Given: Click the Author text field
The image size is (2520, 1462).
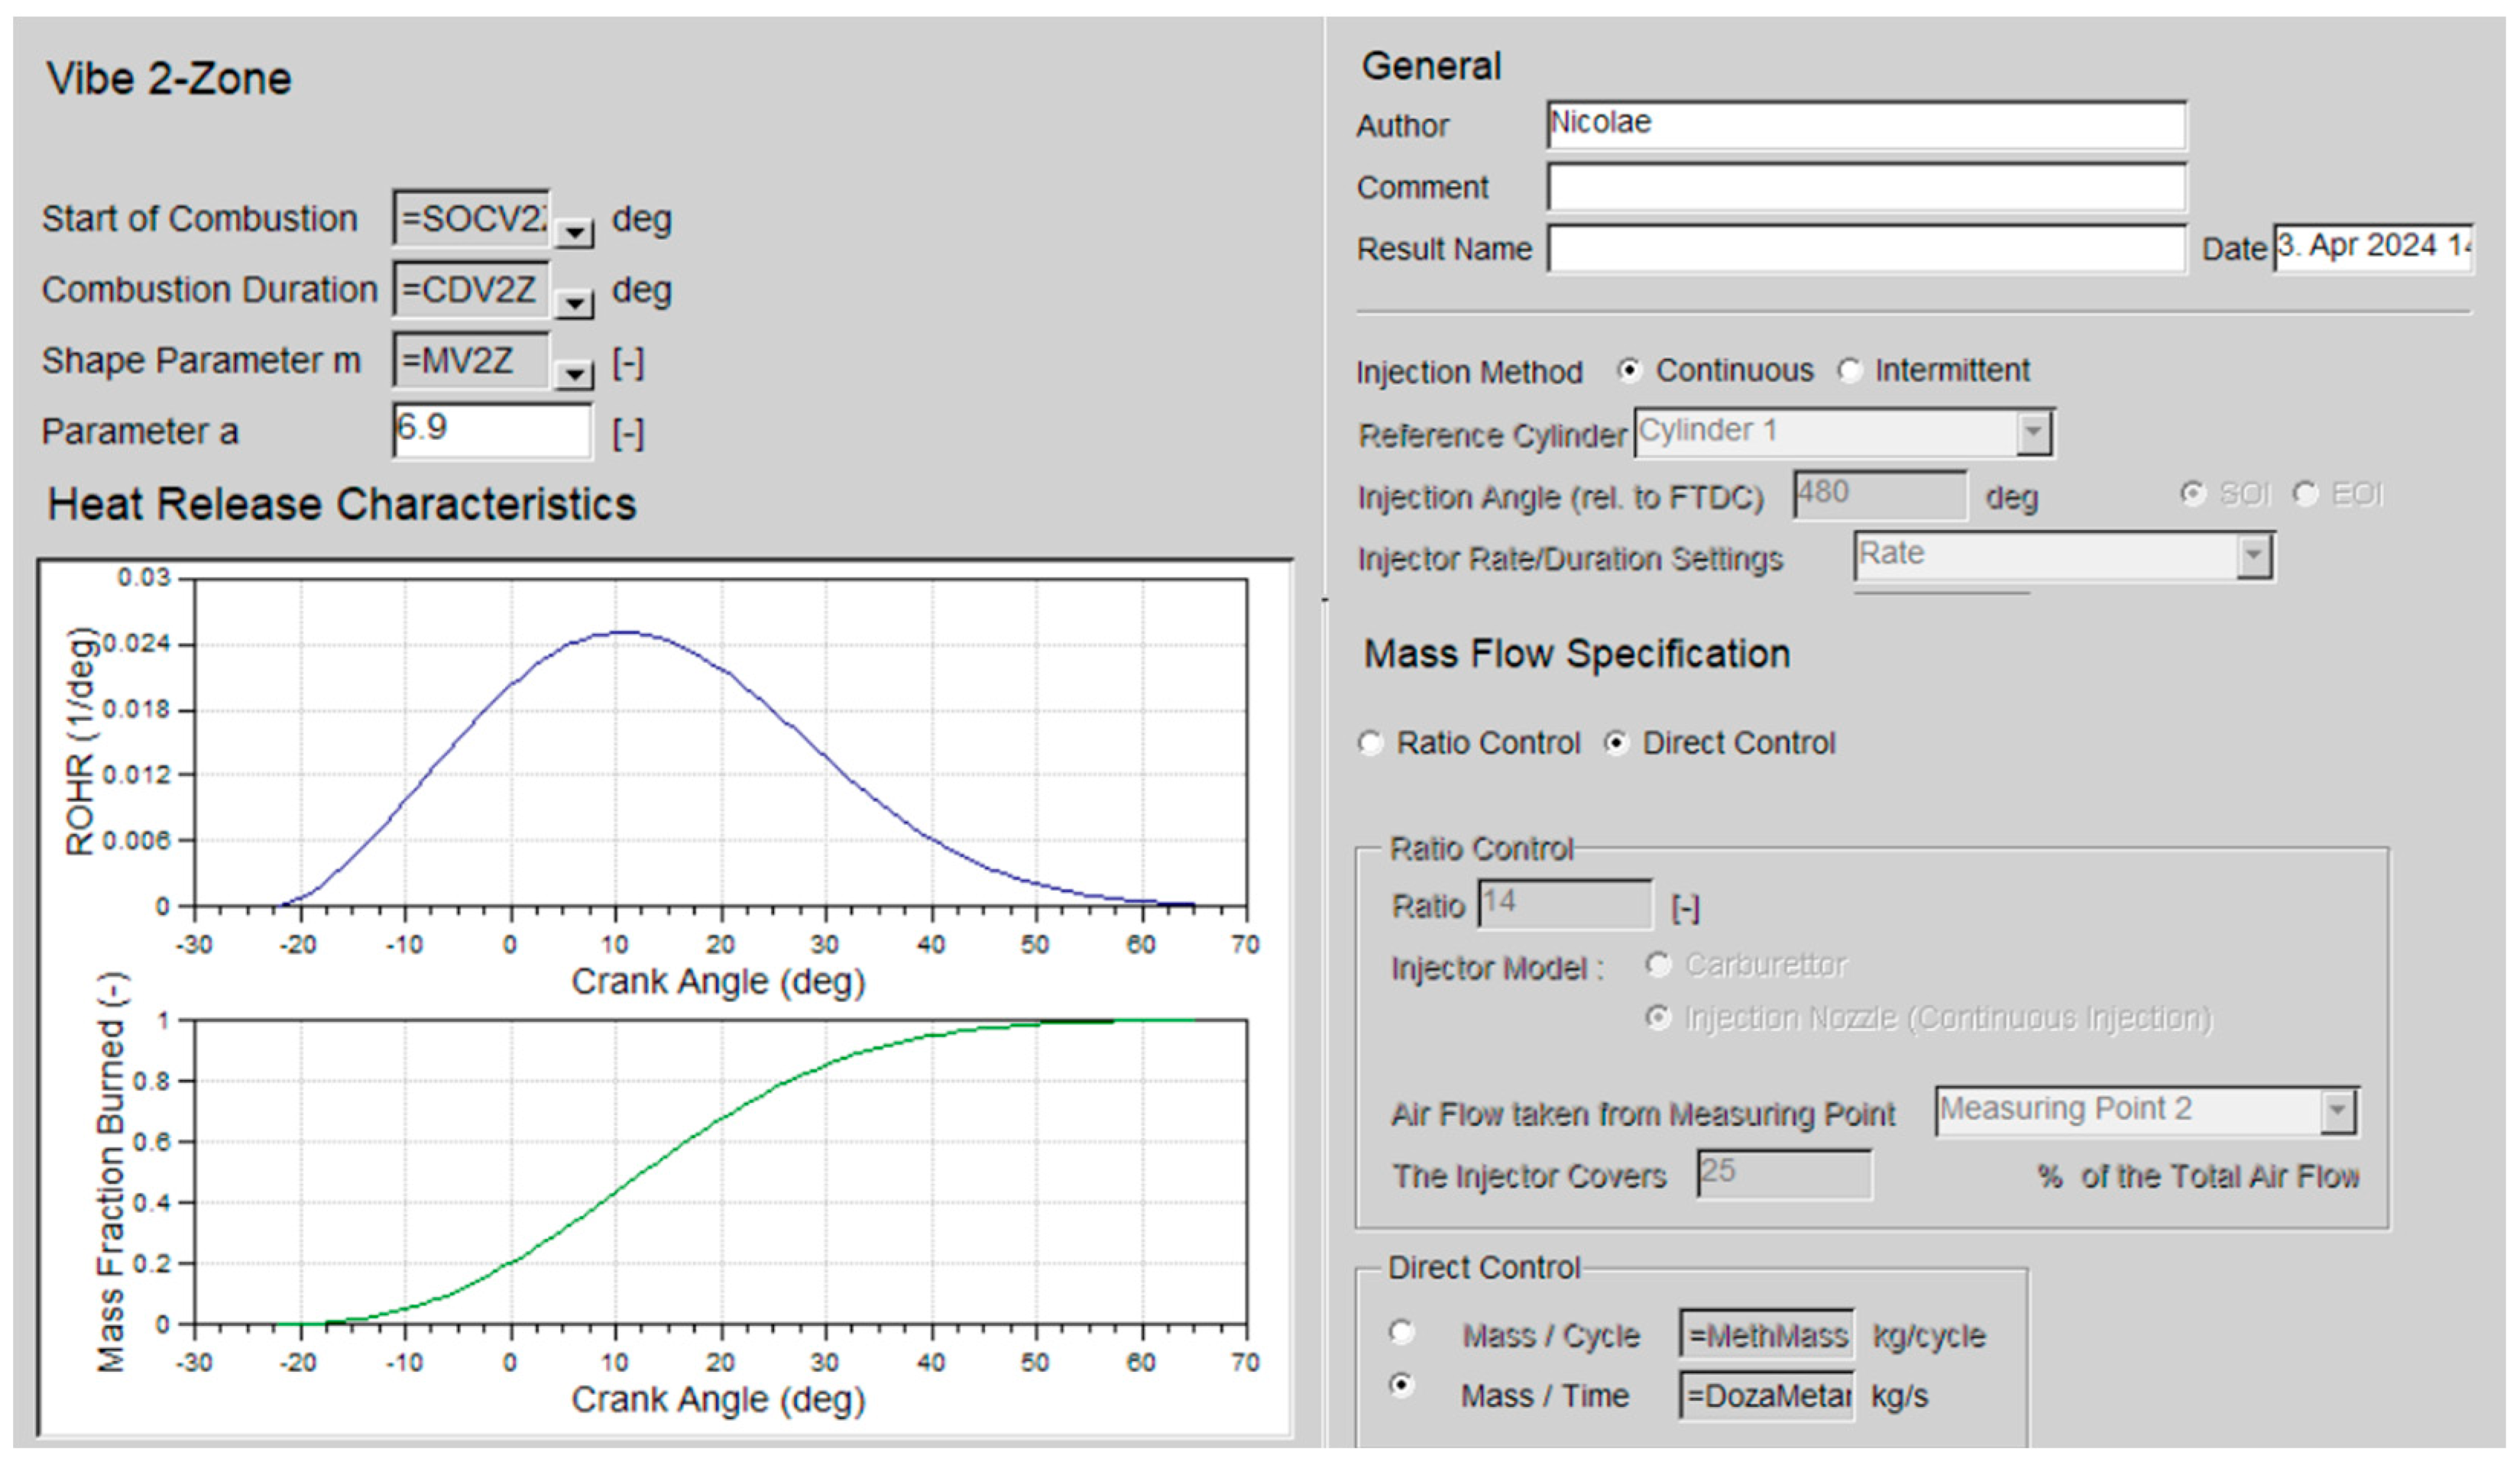Looking at the screenshot, I should (1865, 125).
